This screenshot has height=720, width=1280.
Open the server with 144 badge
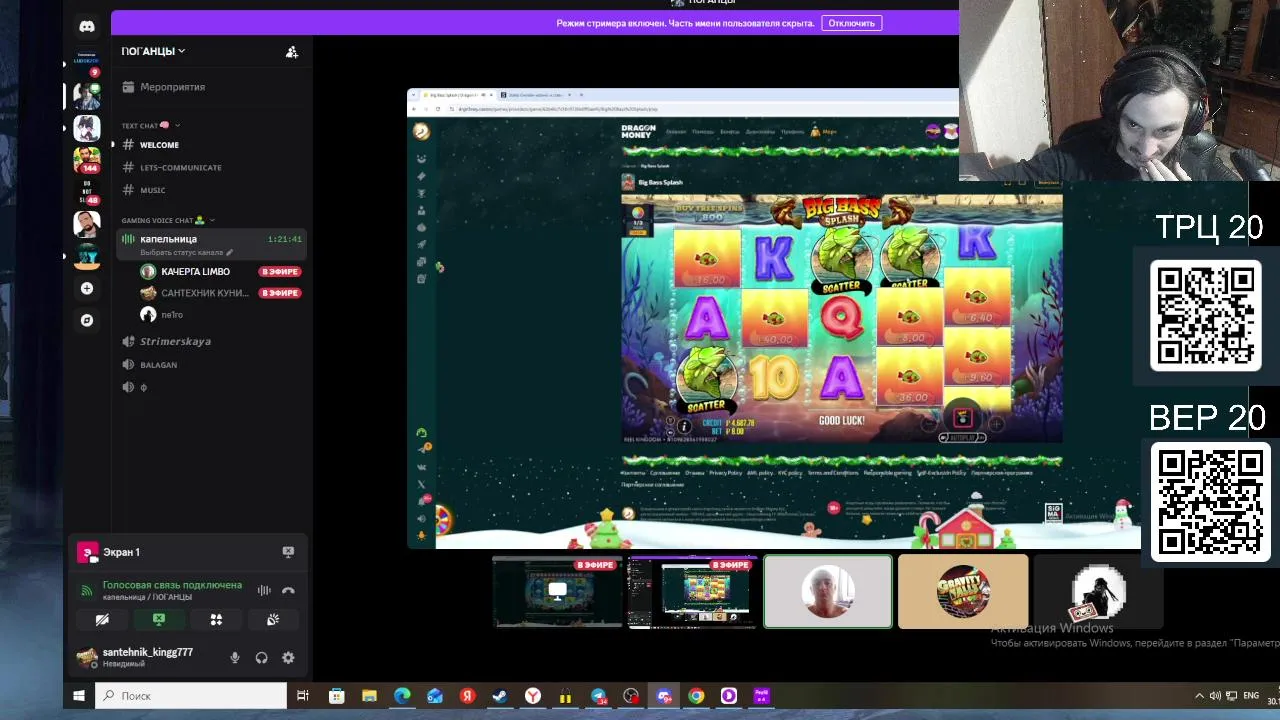87,159
